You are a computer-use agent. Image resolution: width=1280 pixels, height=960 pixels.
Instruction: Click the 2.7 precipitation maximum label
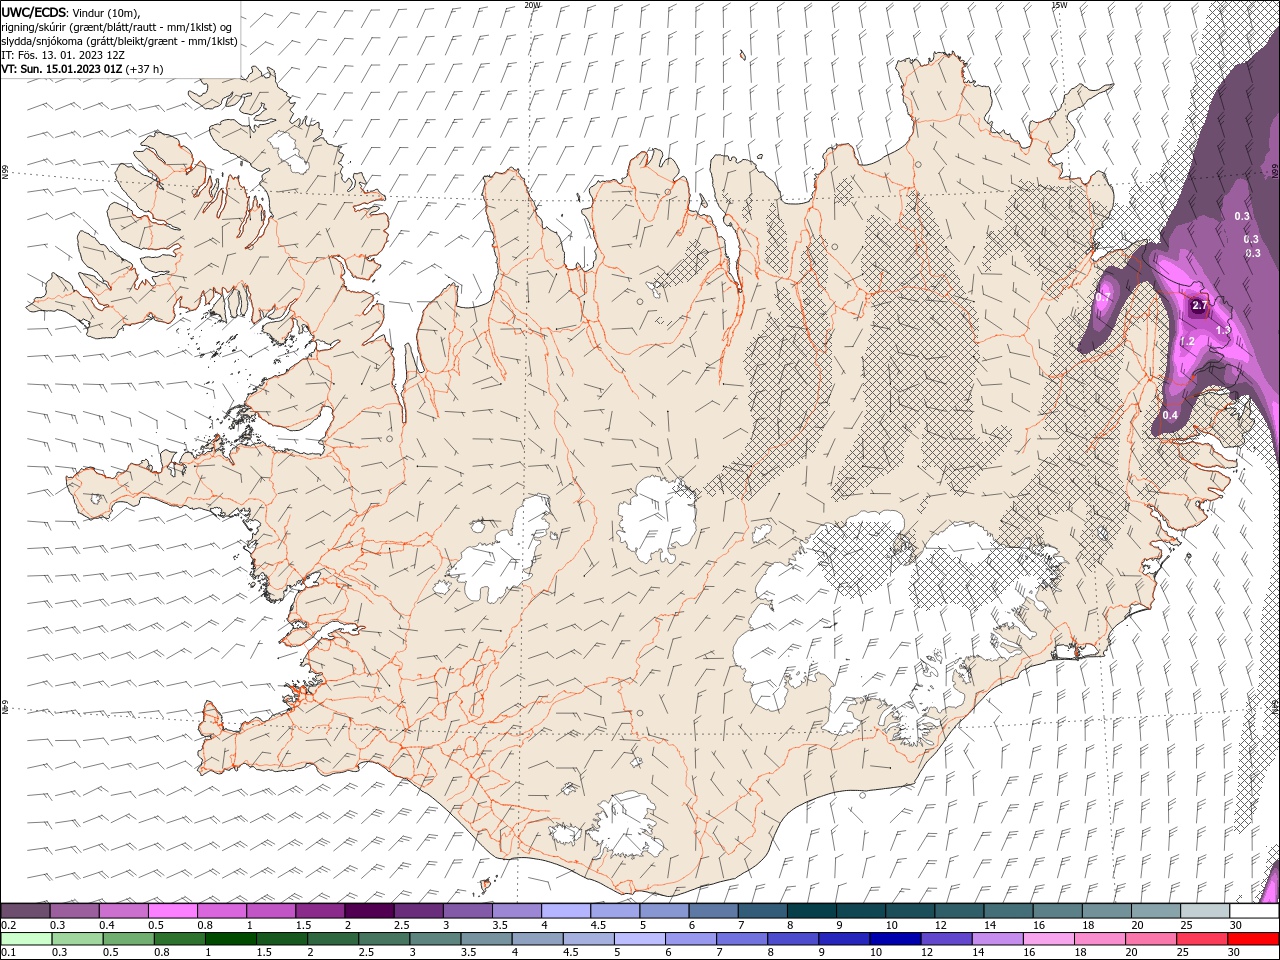point(1201,305)
